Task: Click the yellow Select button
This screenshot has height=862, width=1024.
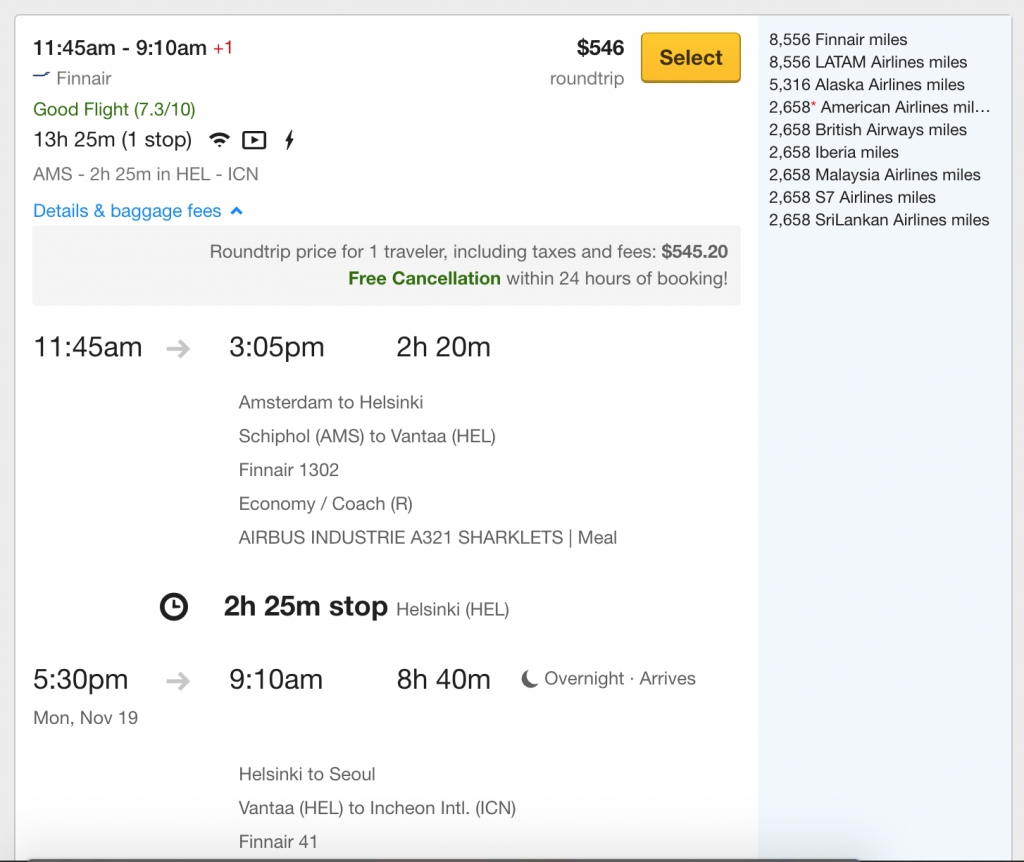Action: [x=690, y=57]
